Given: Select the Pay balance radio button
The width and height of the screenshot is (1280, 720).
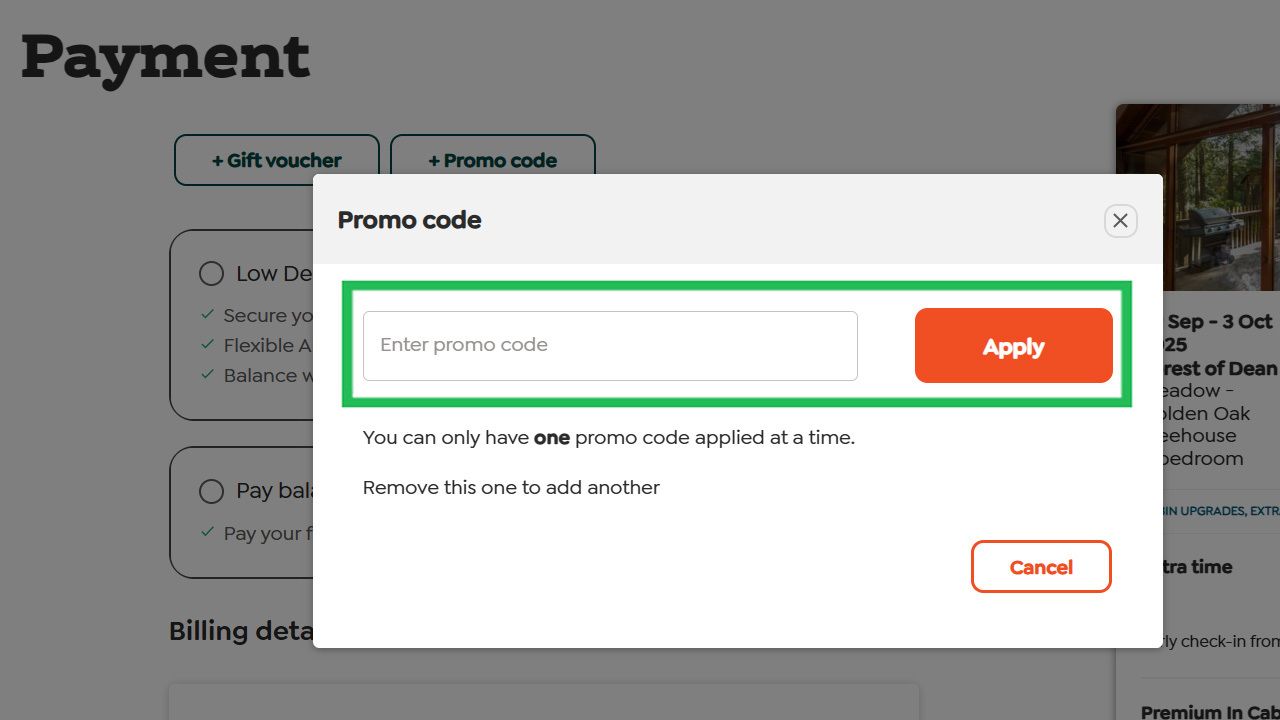Looking at the screenshot, I should coord(211,492).
